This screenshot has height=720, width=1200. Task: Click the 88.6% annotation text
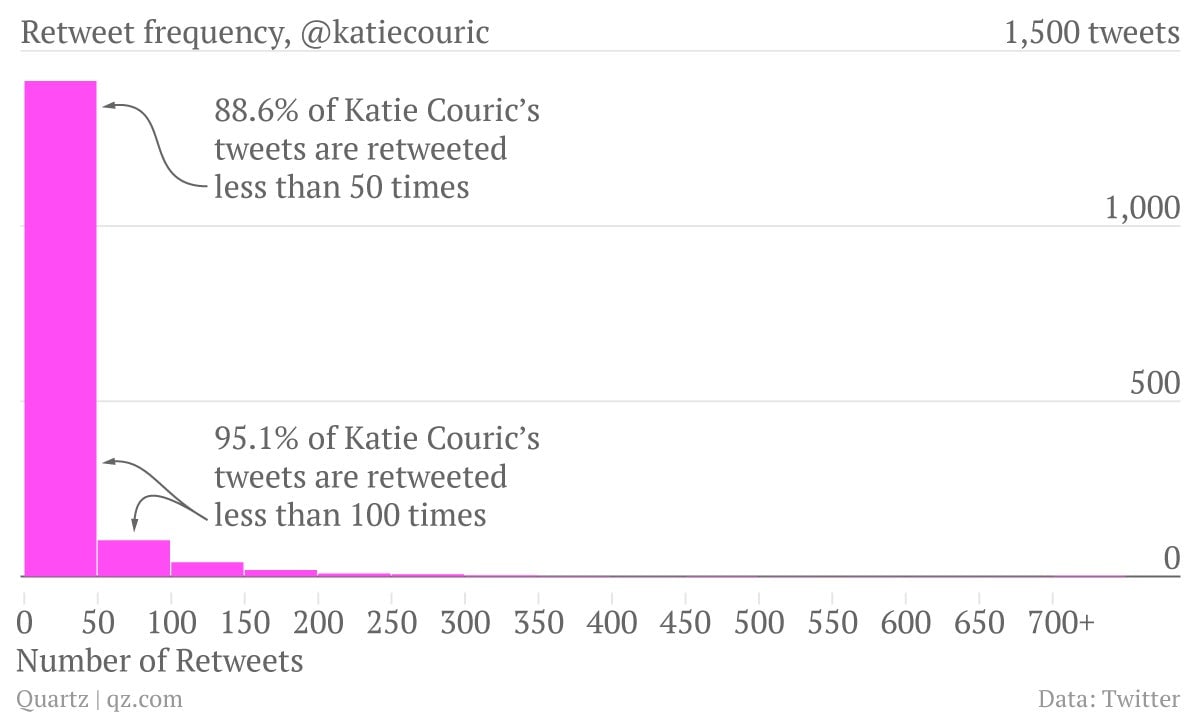click(x=377, y=148)
